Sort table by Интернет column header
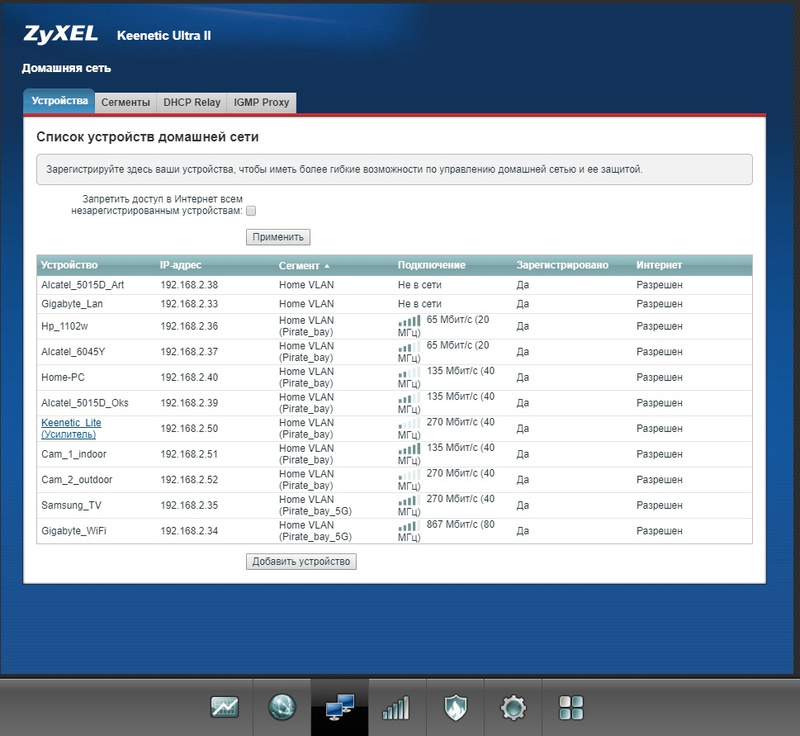Image resolution: width=800 pixels, height=736 pixels. [659, 265]
